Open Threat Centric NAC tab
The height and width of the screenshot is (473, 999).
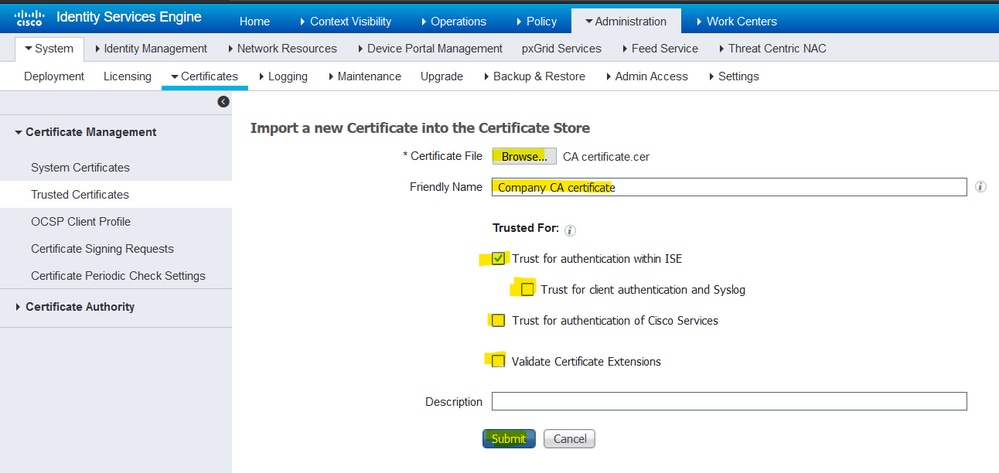tap(772, 48)
